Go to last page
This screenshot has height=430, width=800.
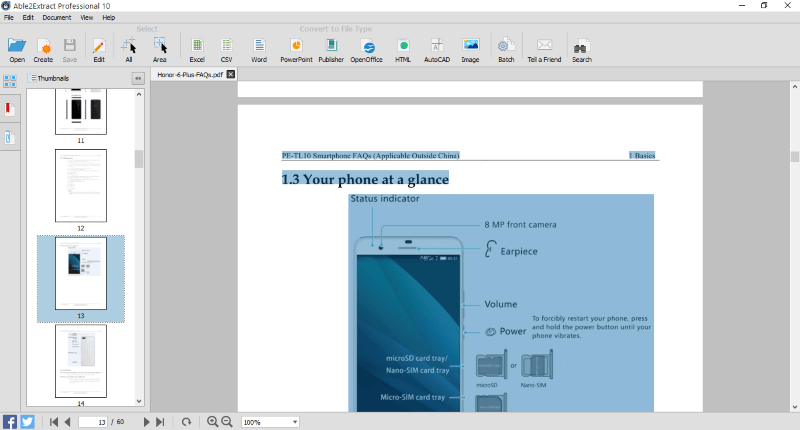pyautogui.click(x=160, y=422)
